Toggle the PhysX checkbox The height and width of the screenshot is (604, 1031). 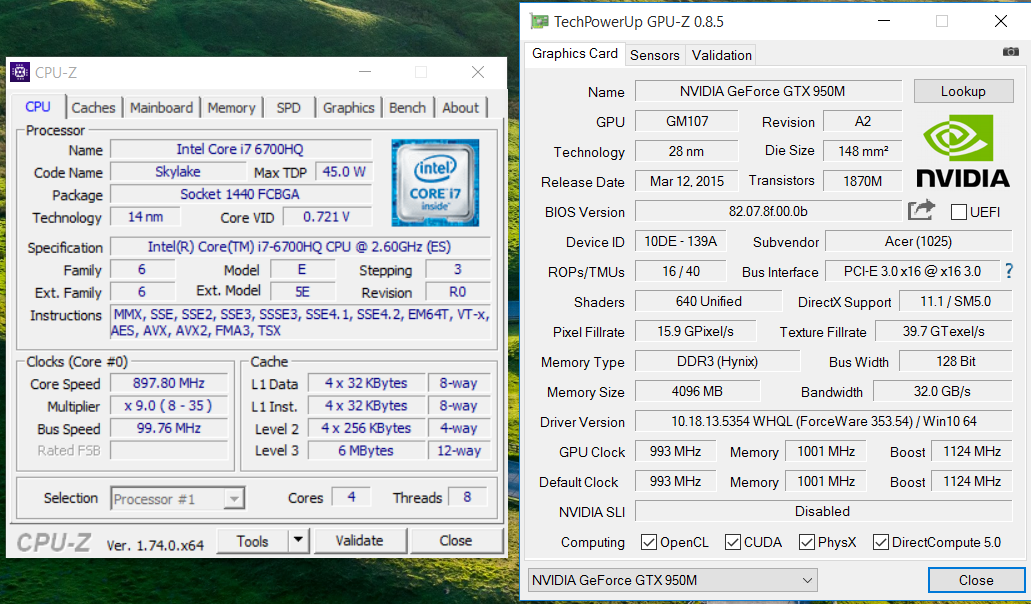tap(807, 542)
